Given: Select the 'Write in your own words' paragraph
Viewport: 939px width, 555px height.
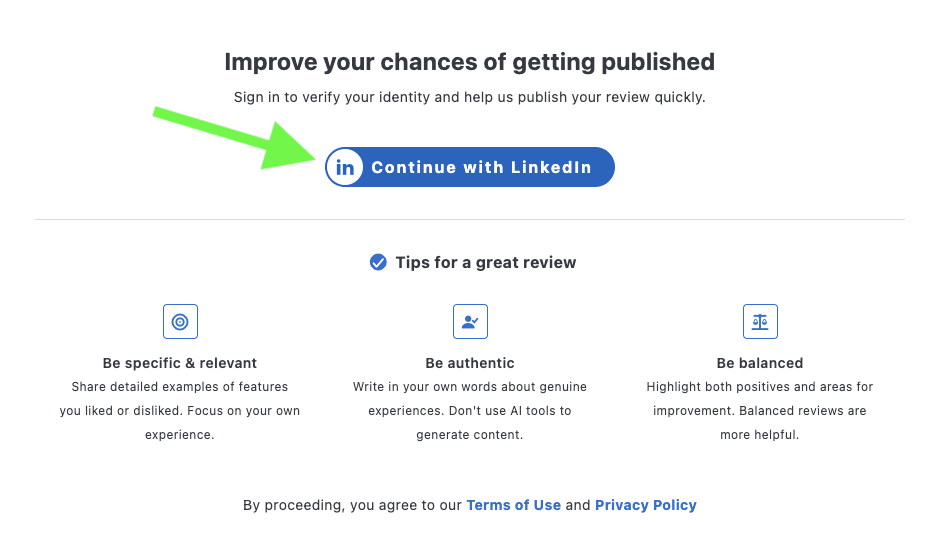Looking at the screenshot, I should pyautogui.click(x=470, y=410).
